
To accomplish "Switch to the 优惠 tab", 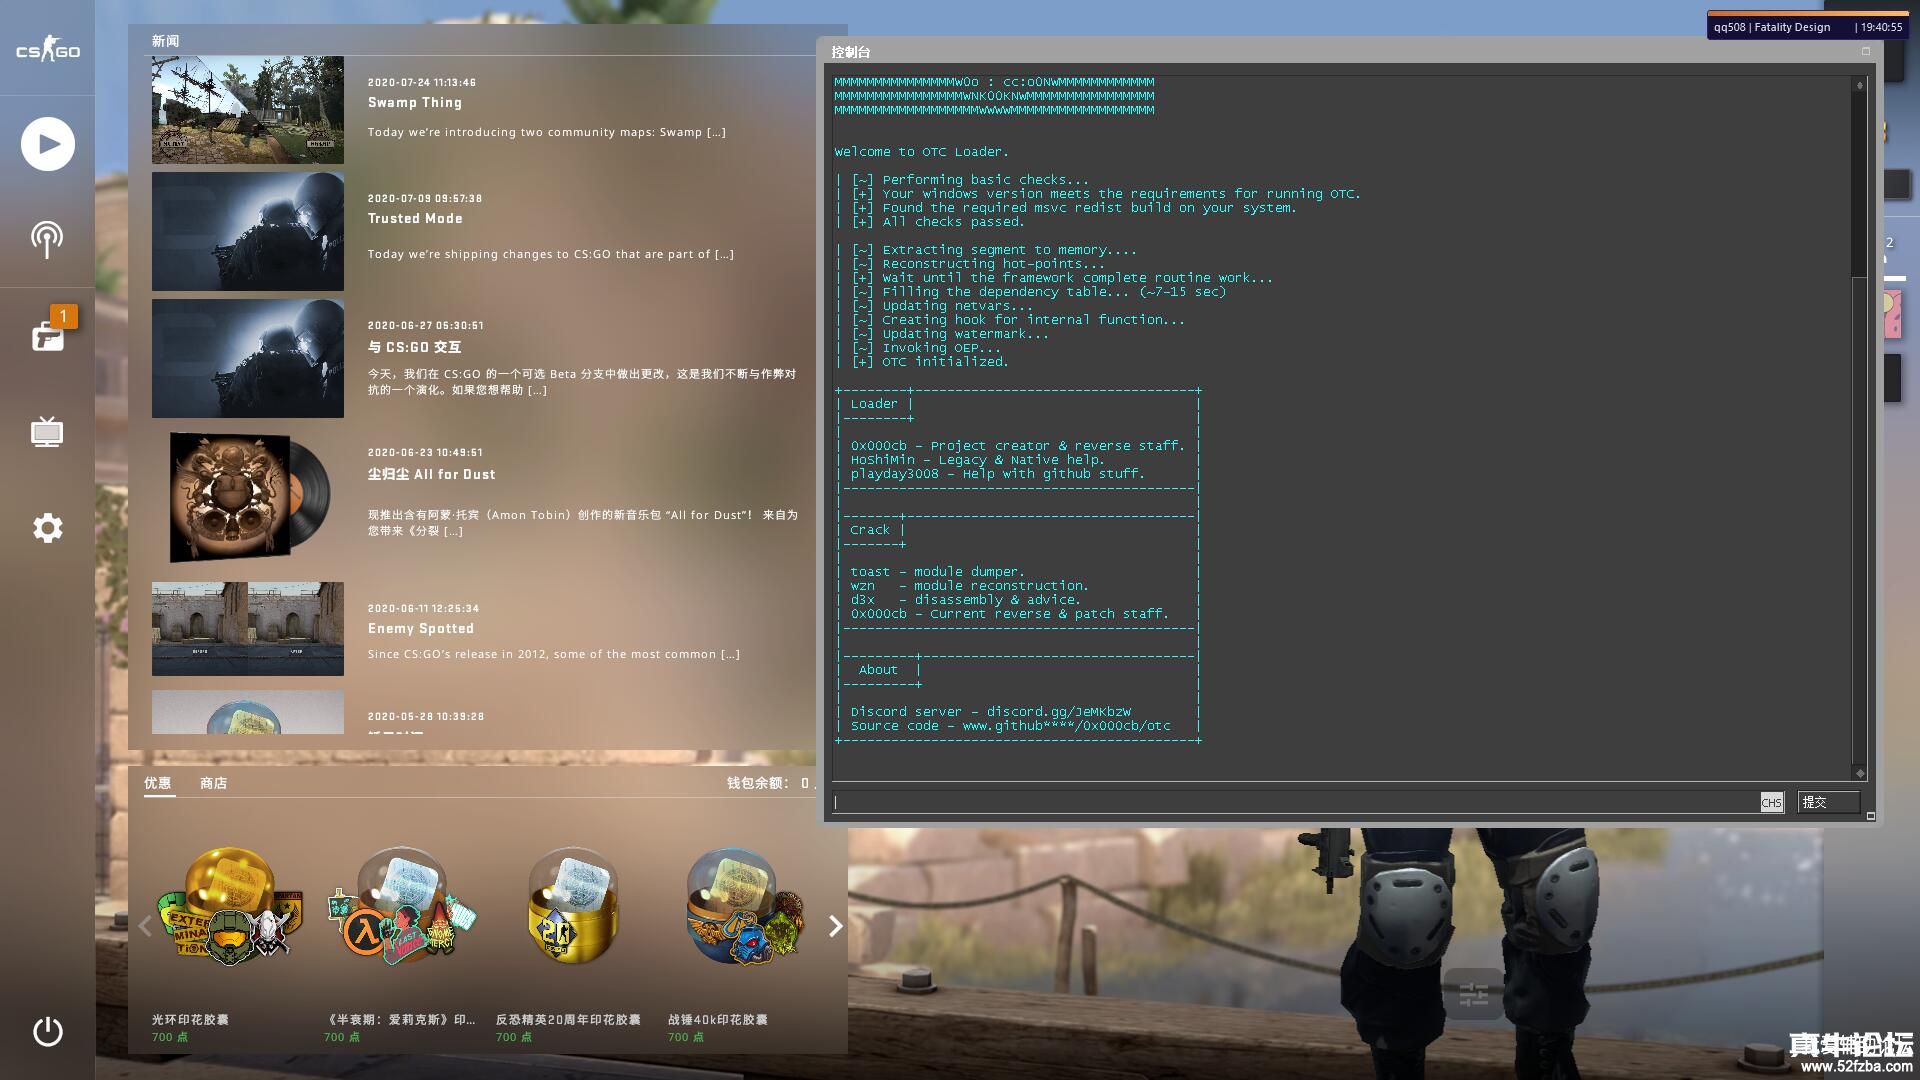I will (x=158, y=783).
